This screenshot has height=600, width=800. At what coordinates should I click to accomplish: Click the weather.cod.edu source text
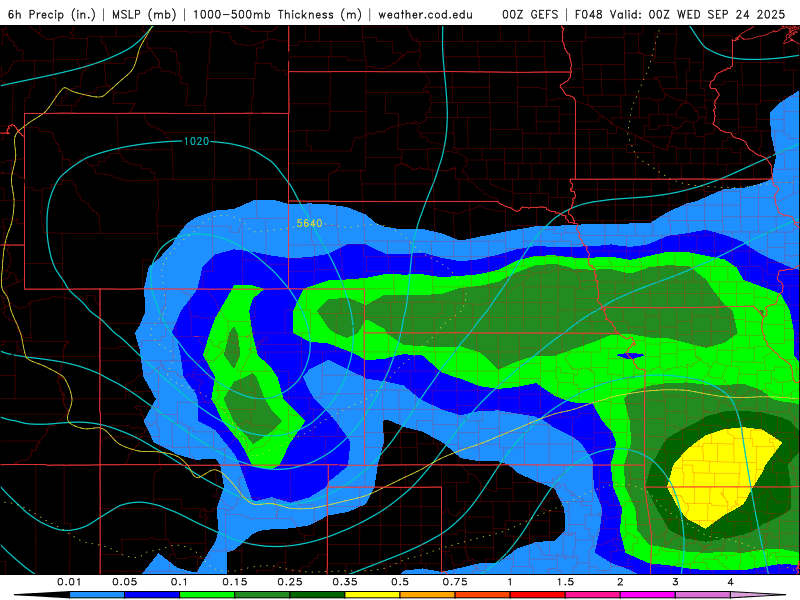click(x=425, y=14)
